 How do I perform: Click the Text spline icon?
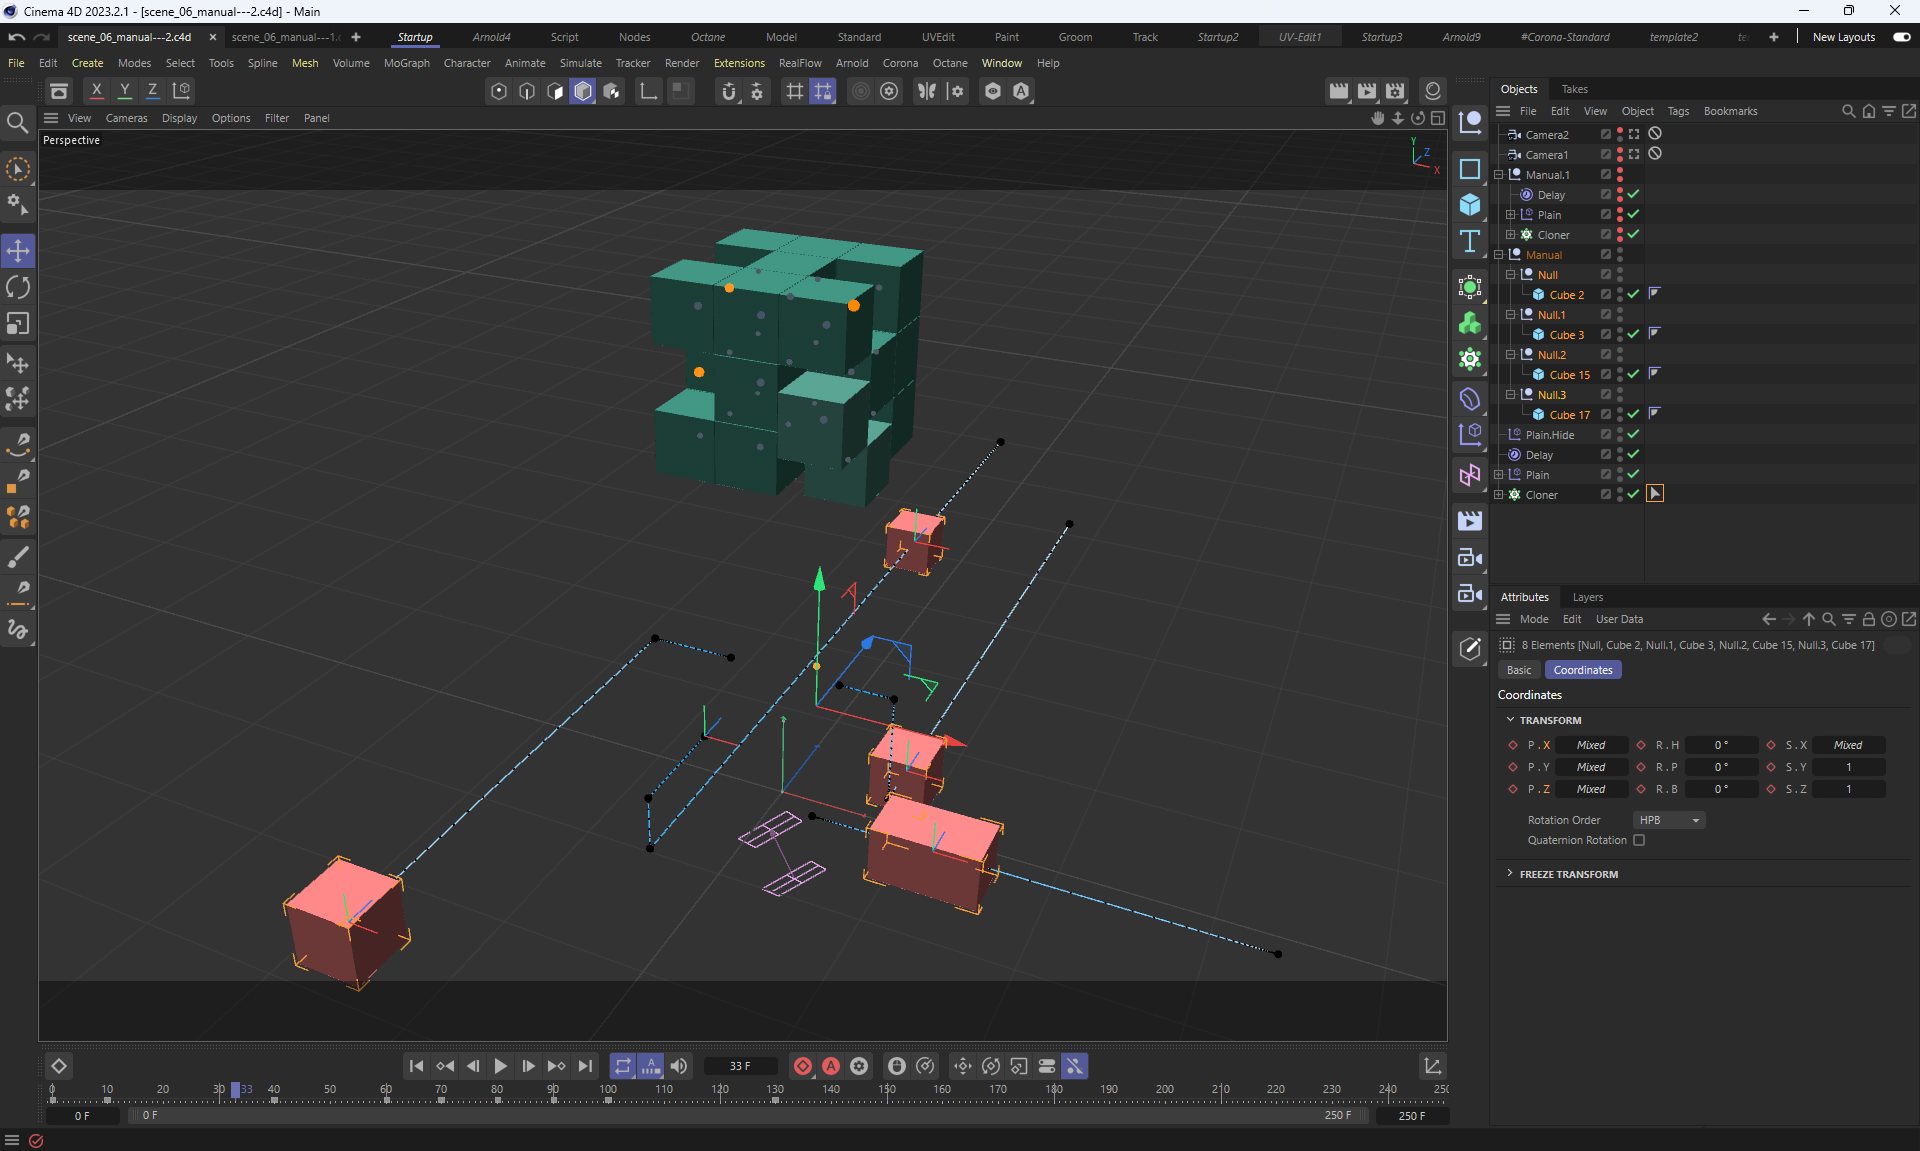pyautogui.click(x=1469, y=241)
